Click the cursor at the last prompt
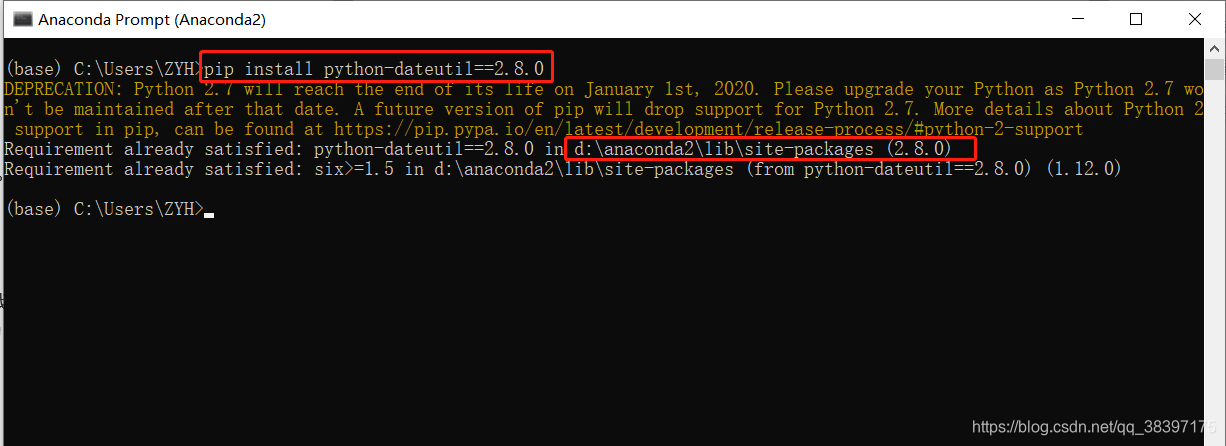The width and height of the screenshot is (1226, 446). (208, 213)
